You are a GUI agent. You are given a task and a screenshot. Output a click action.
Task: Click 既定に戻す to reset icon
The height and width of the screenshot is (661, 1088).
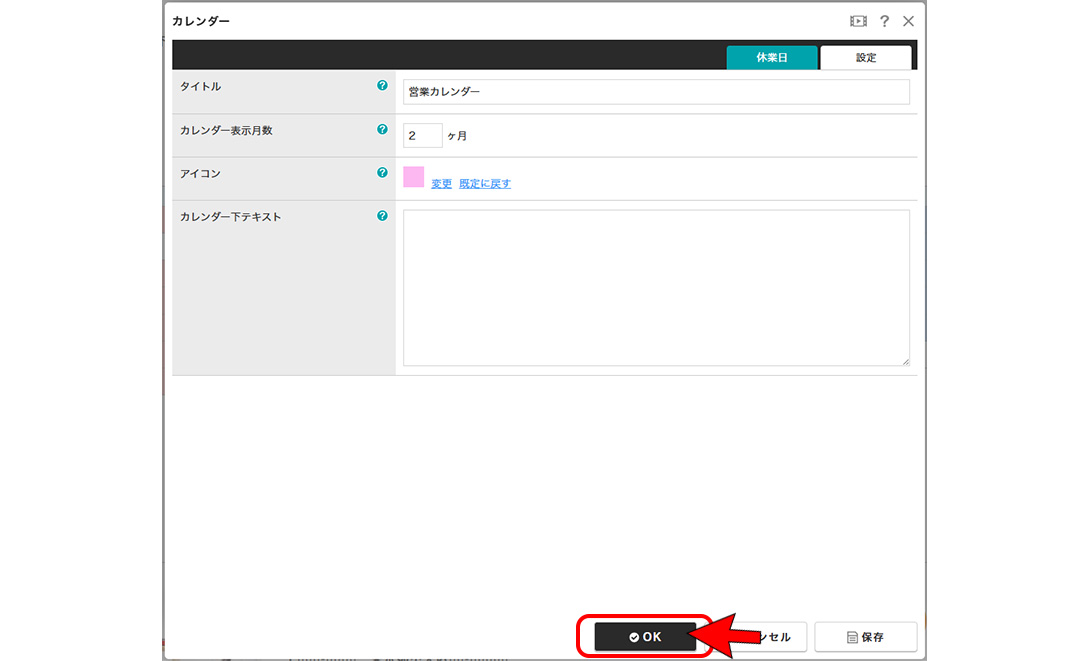point(485,184)
